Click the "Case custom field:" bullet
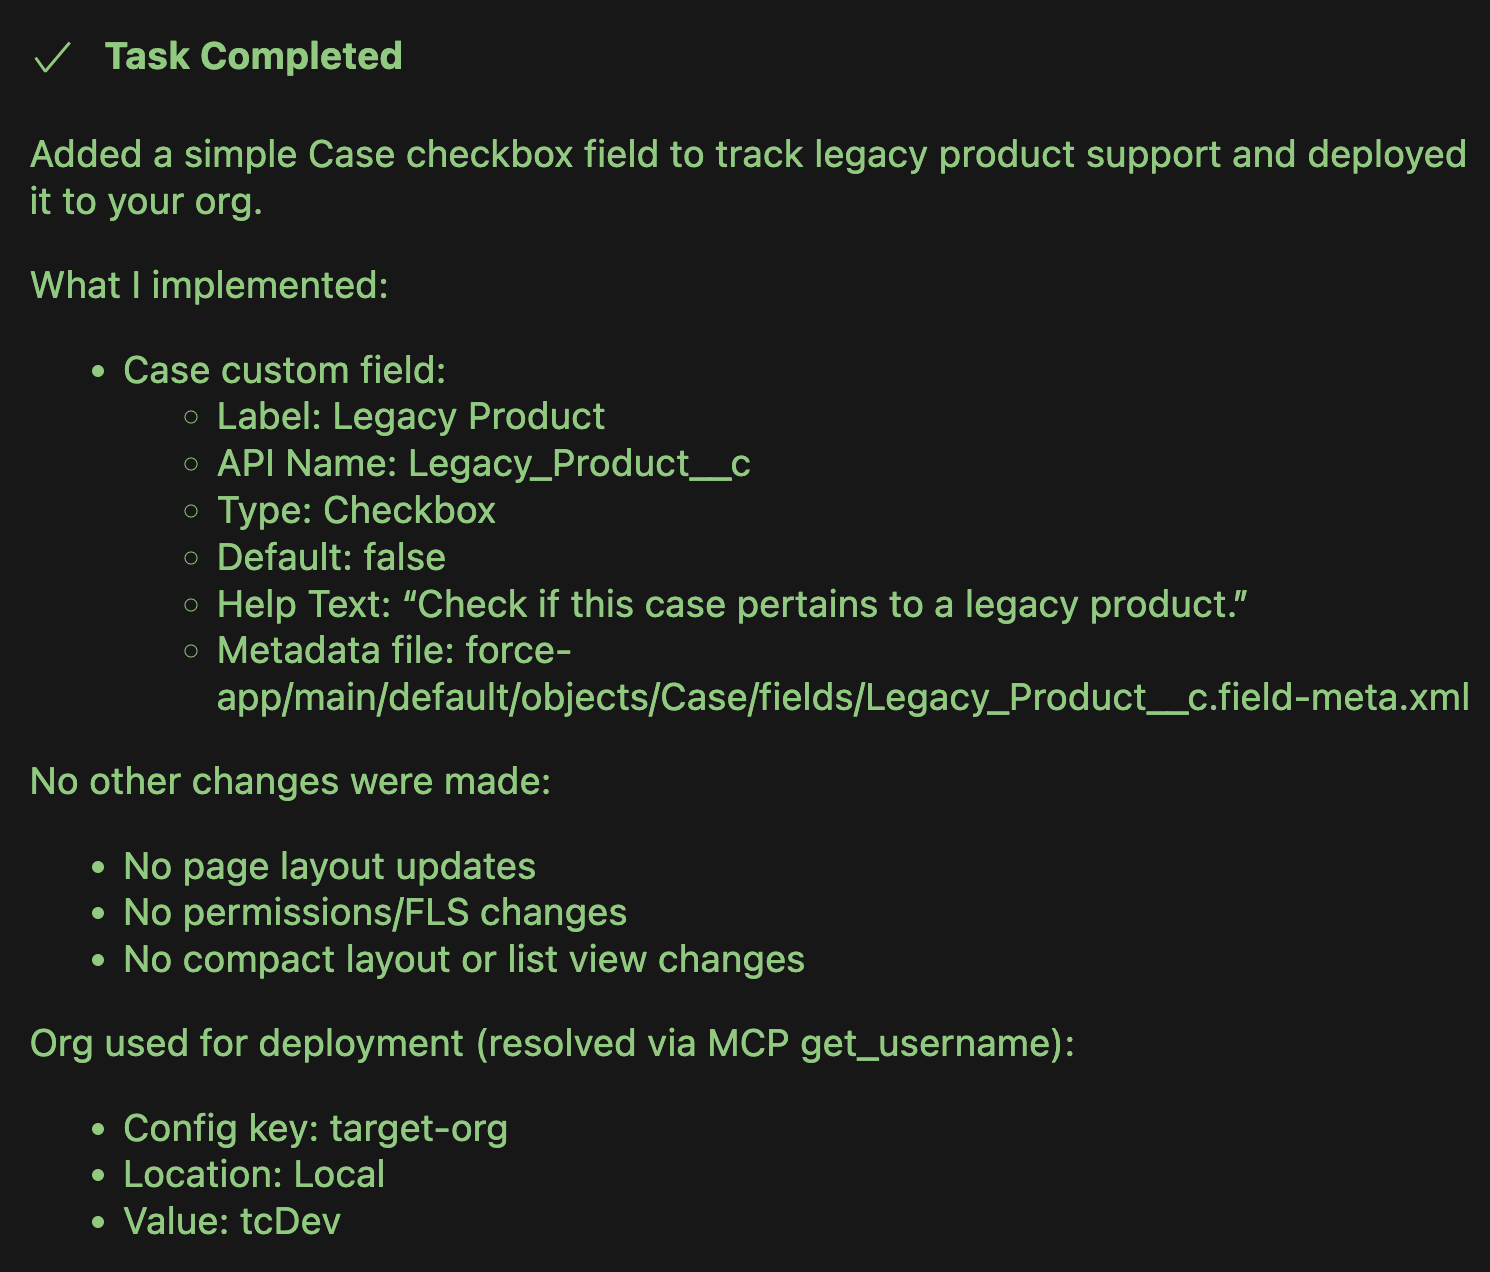Viewport: 1490px width, 1272px height. coord(284,371)
